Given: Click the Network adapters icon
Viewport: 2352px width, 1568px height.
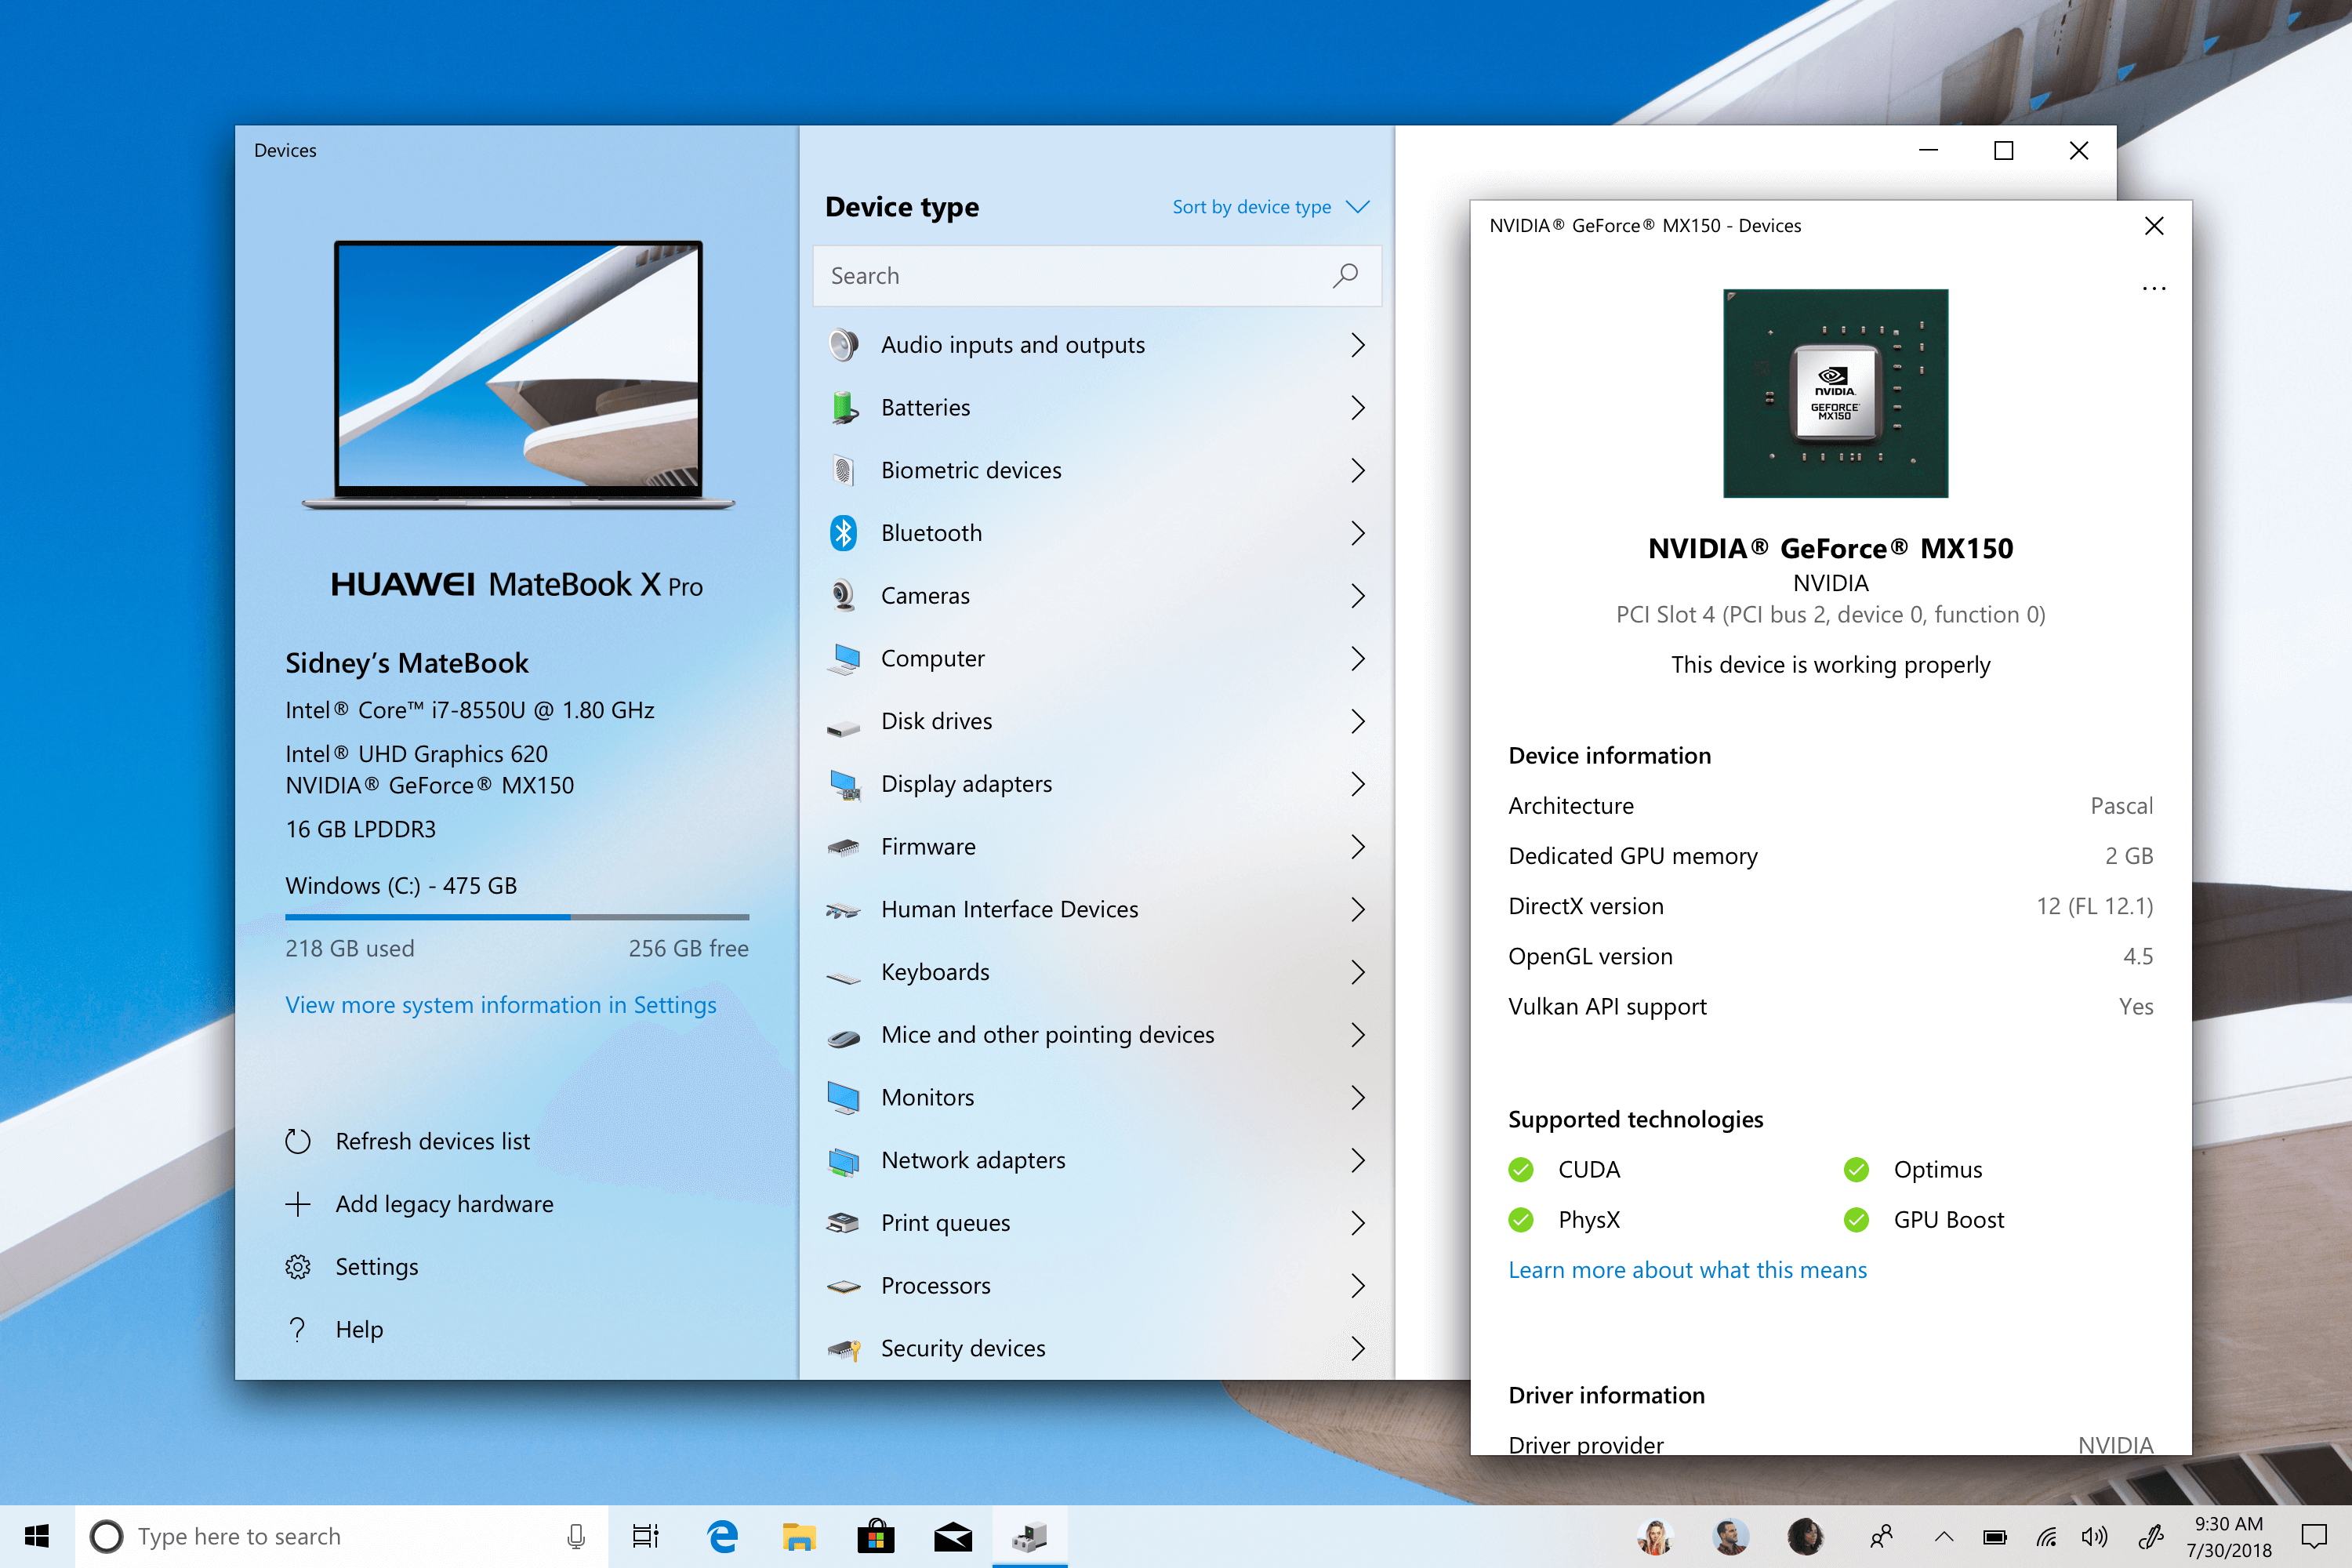Looking at the screenshot, I should coord(844,1161).
